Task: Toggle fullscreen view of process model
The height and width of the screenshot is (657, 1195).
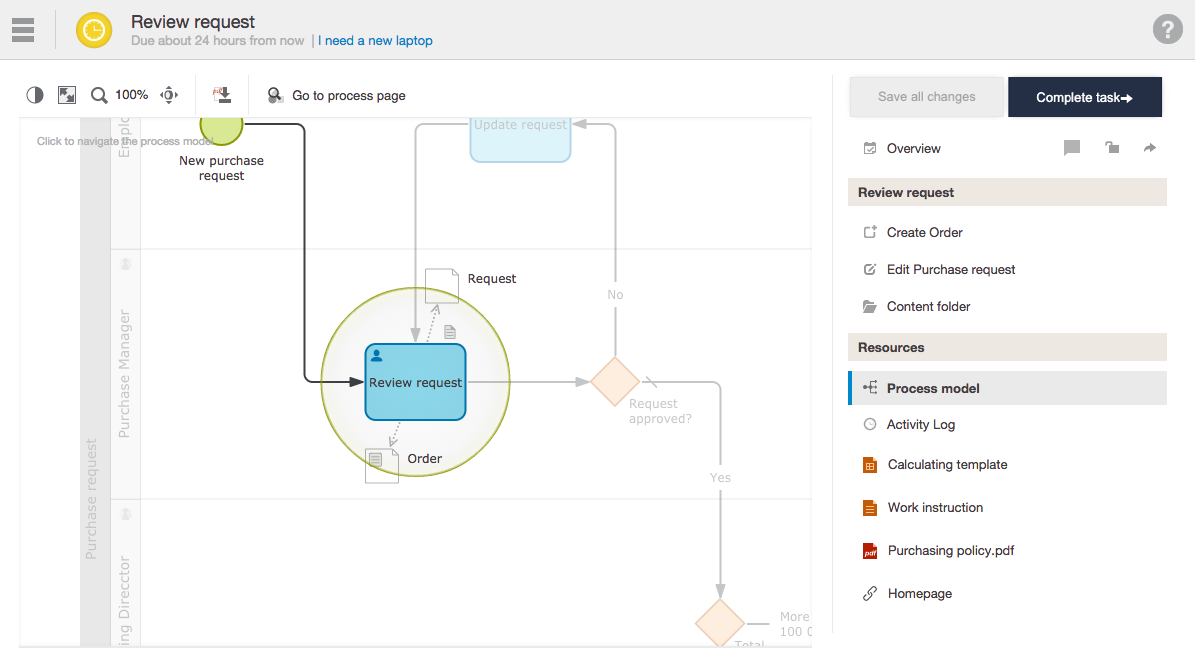Action: (67, 95)
